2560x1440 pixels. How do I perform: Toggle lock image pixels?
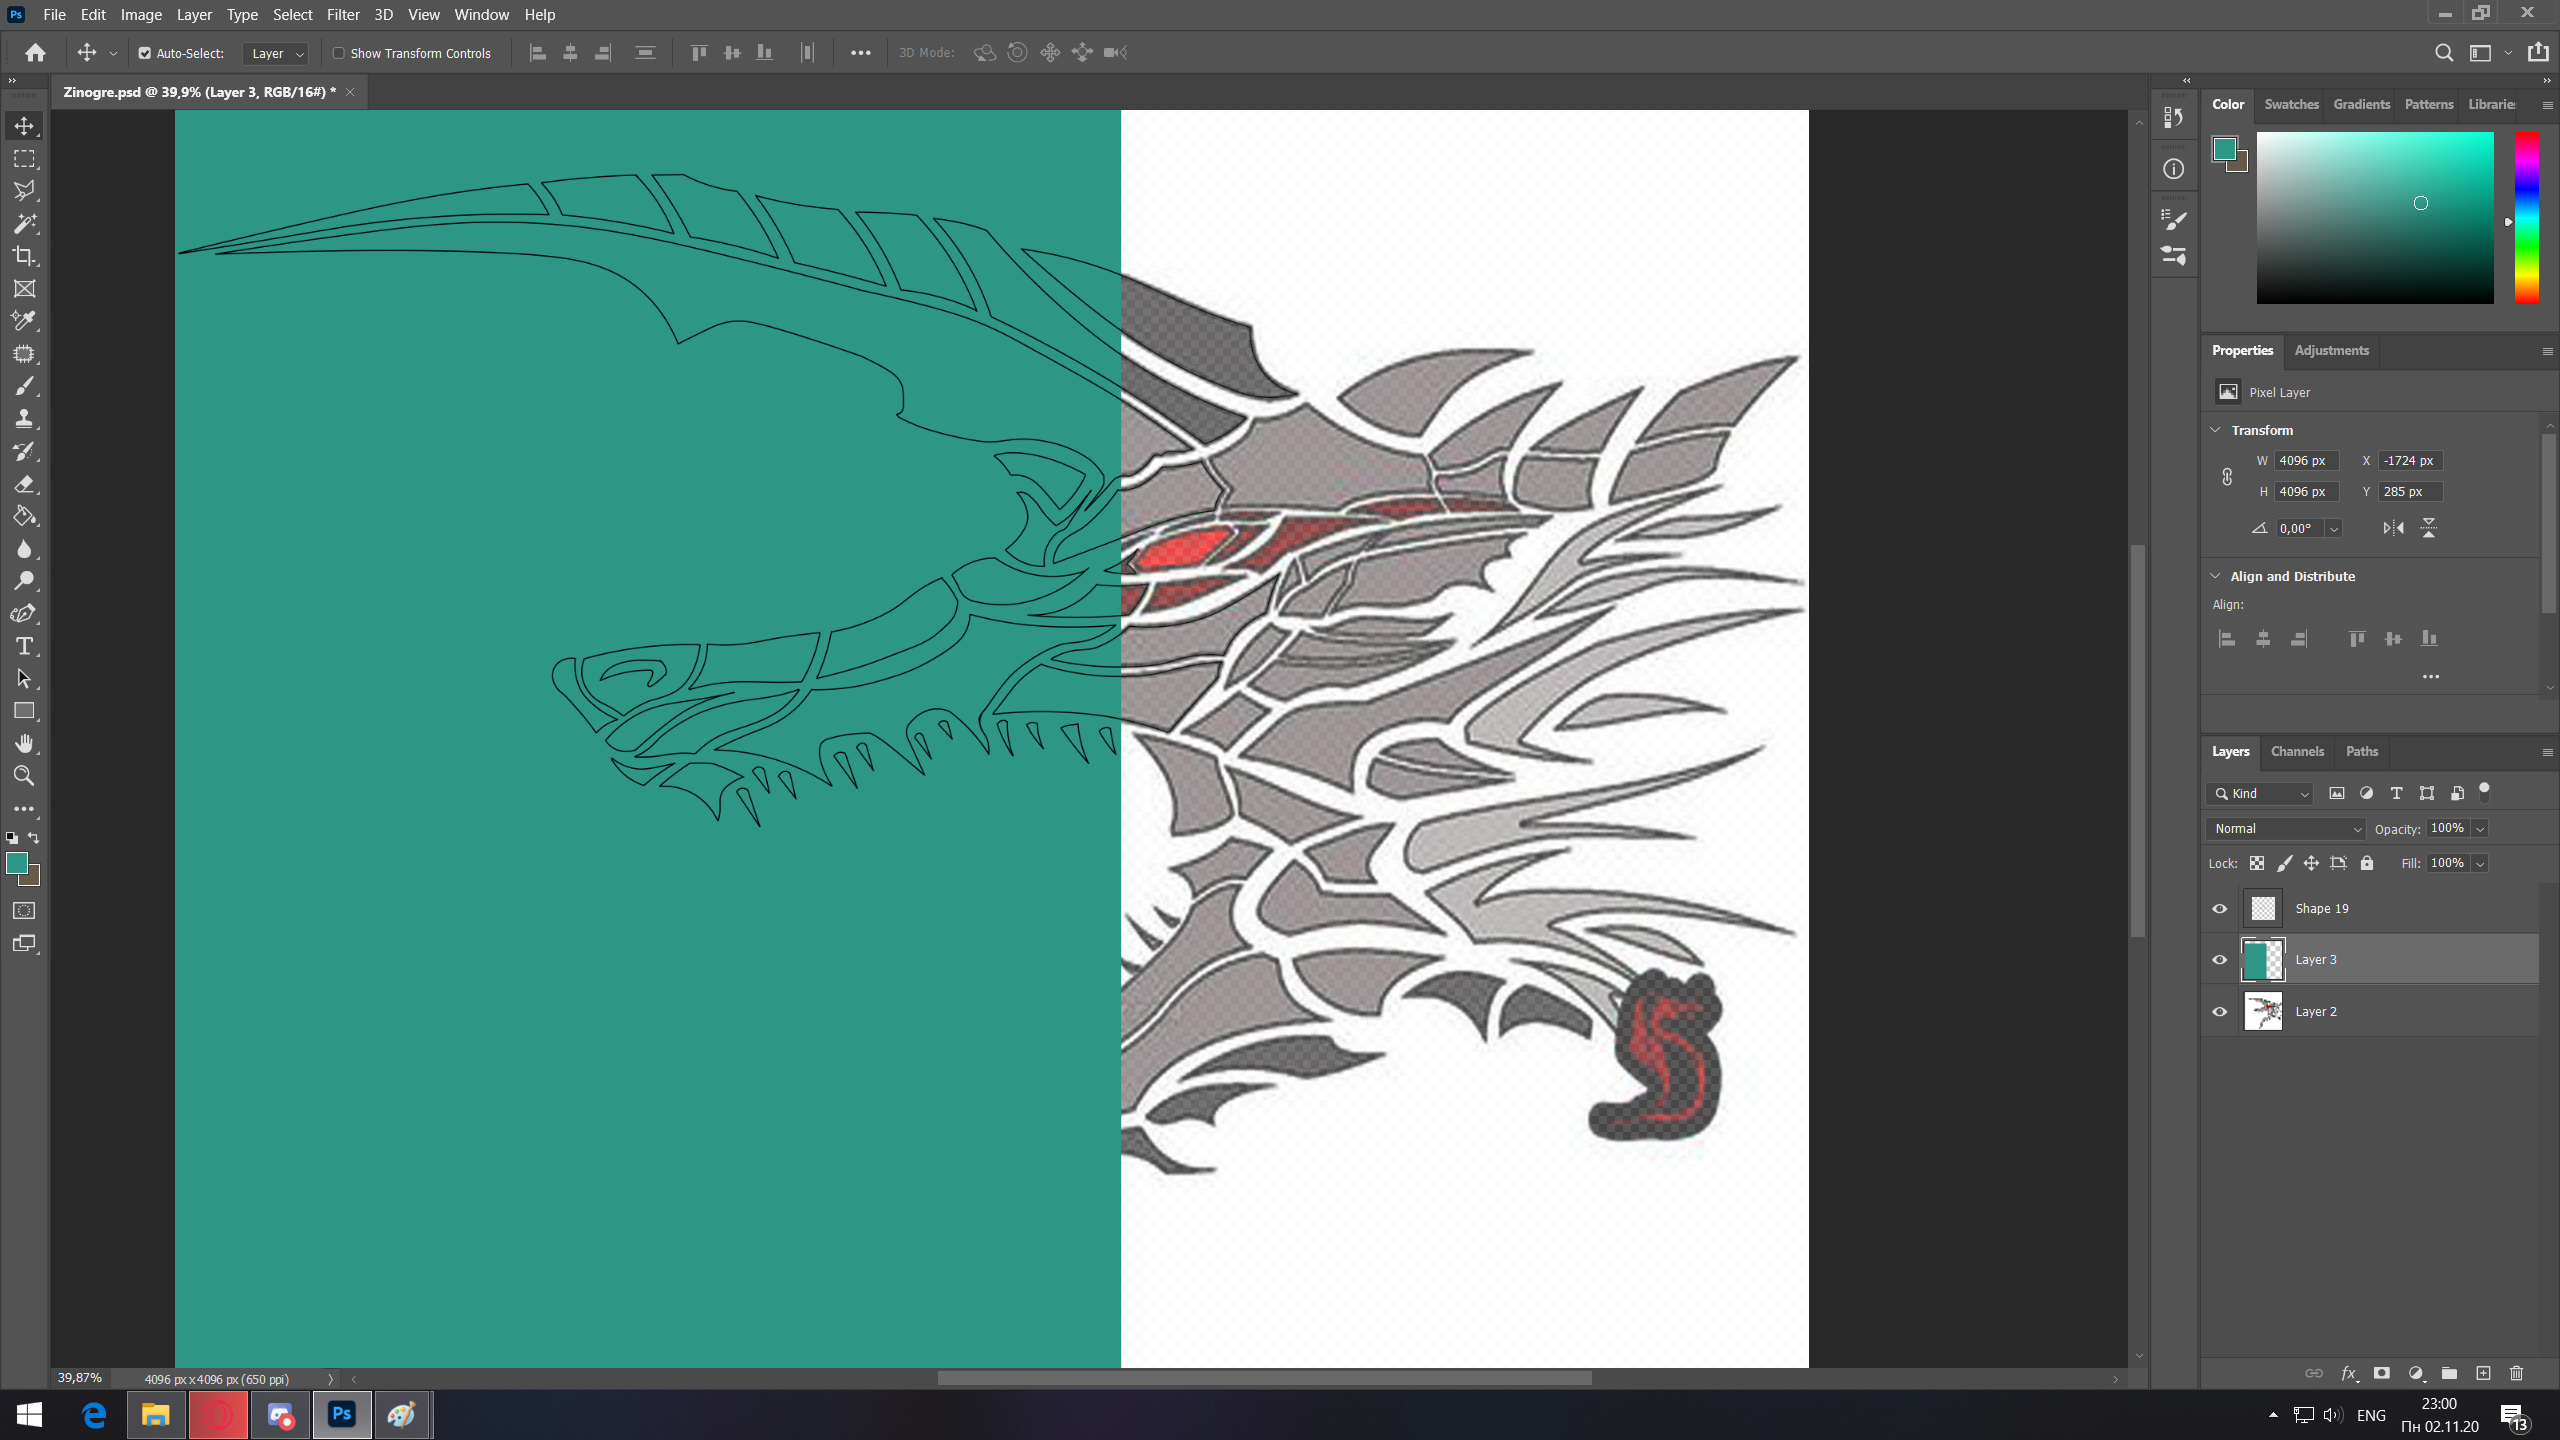pyautogui.click(x=2284, y=863)
